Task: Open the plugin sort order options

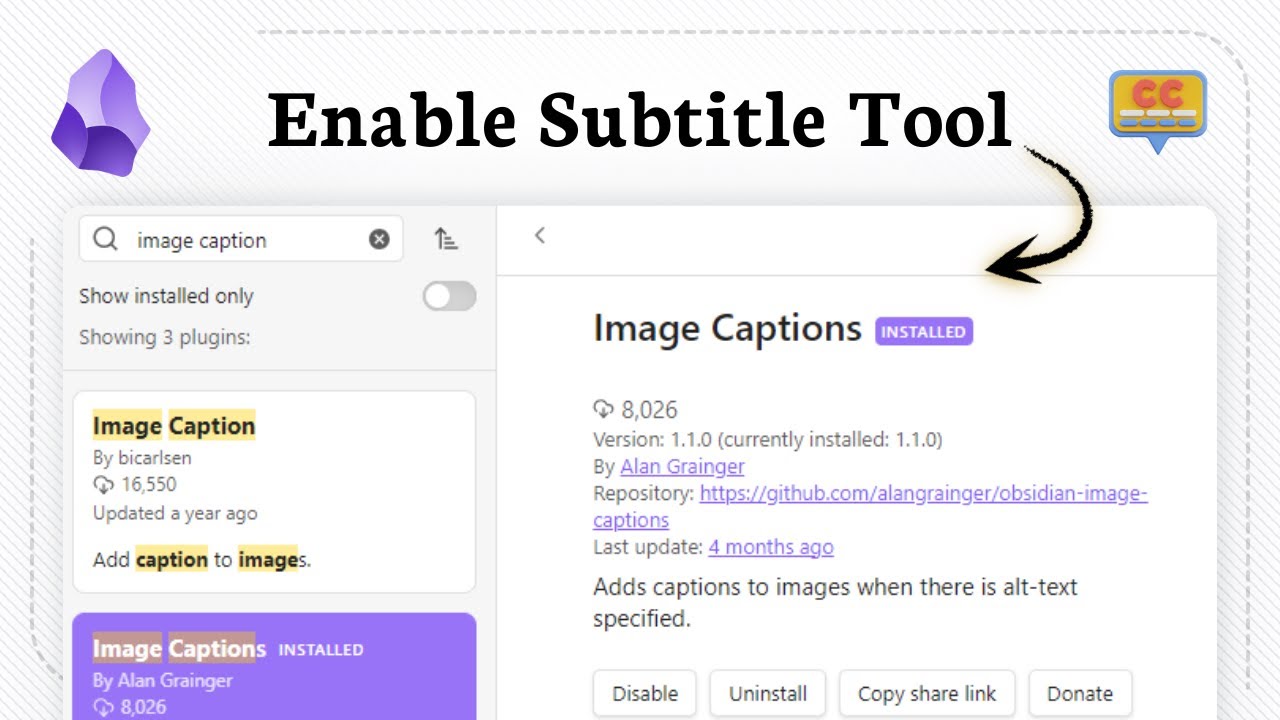Action: pos(445,239)
